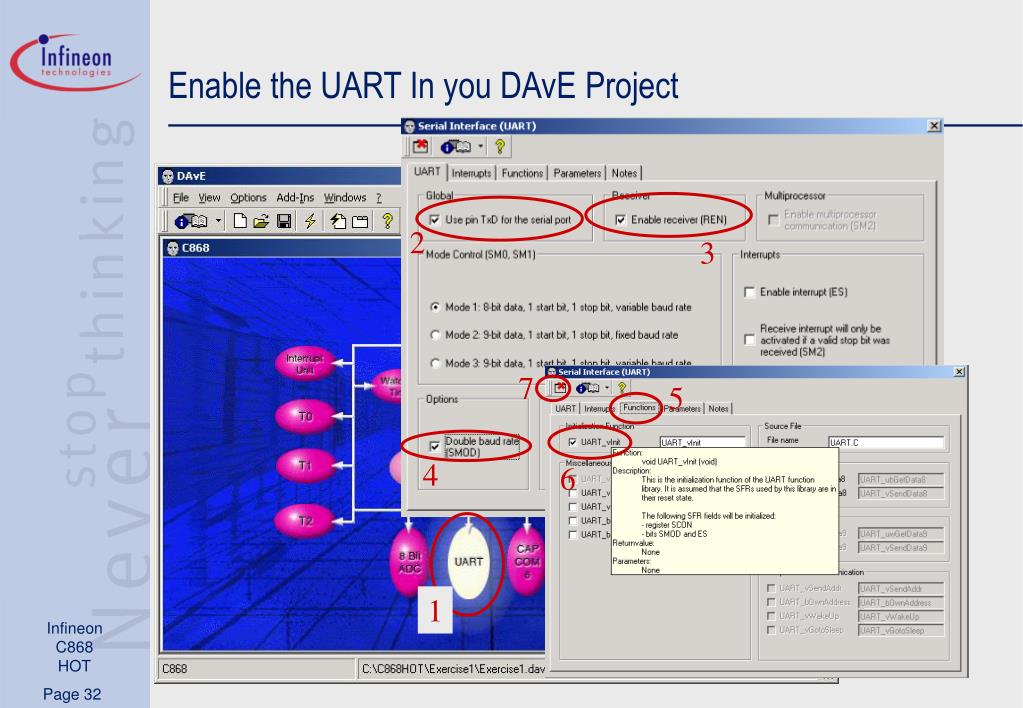Image resolution: width=1023 pixels, height=708 pixels.
Task: Open the Notes tab in the front UART window
Action: tap(718, 408)
